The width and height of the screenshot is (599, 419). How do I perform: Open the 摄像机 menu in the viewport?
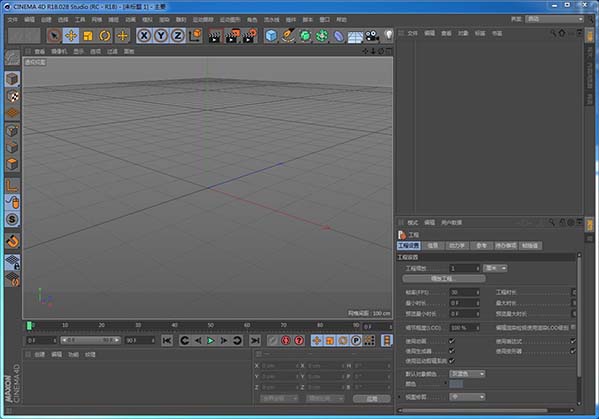point(59,51)
